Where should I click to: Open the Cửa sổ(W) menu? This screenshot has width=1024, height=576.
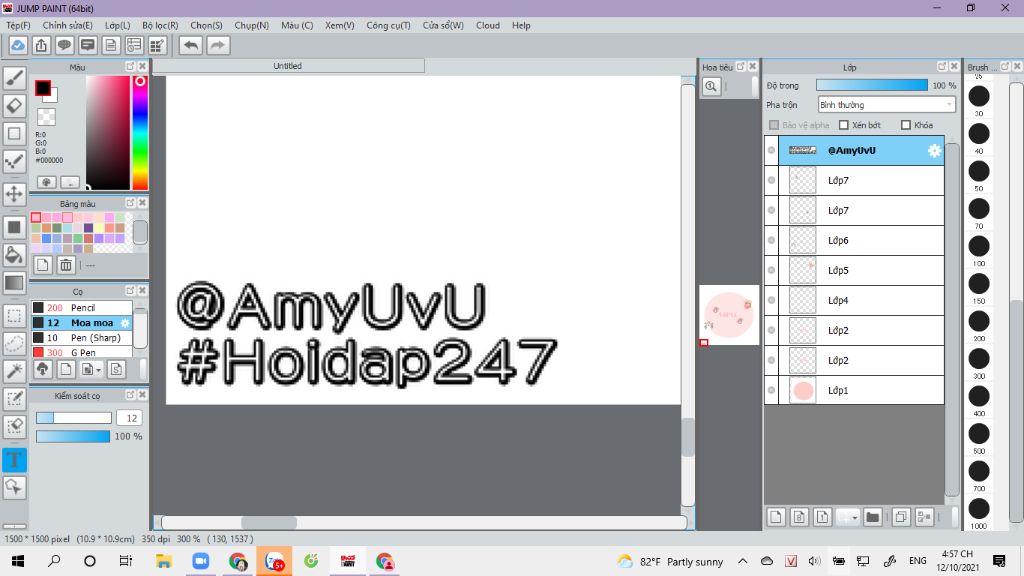pyautogui.click(x=443, y=25)
